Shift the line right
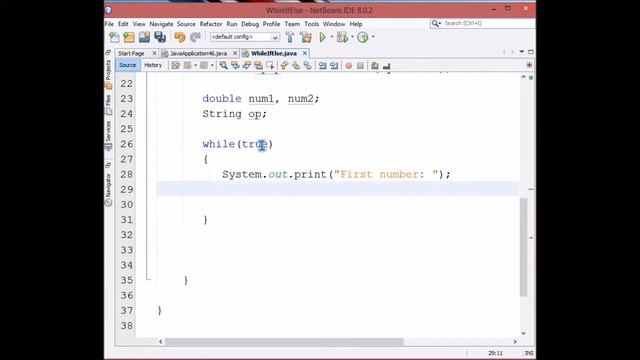Screen dimensions: 640x360 coord(334,65)
